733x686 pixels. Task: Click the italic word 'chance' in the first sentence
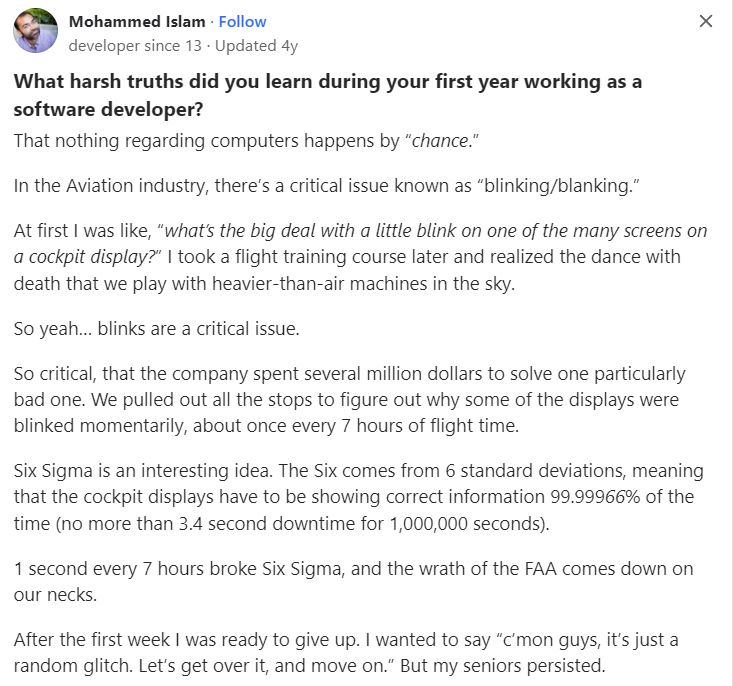(440, 141)
